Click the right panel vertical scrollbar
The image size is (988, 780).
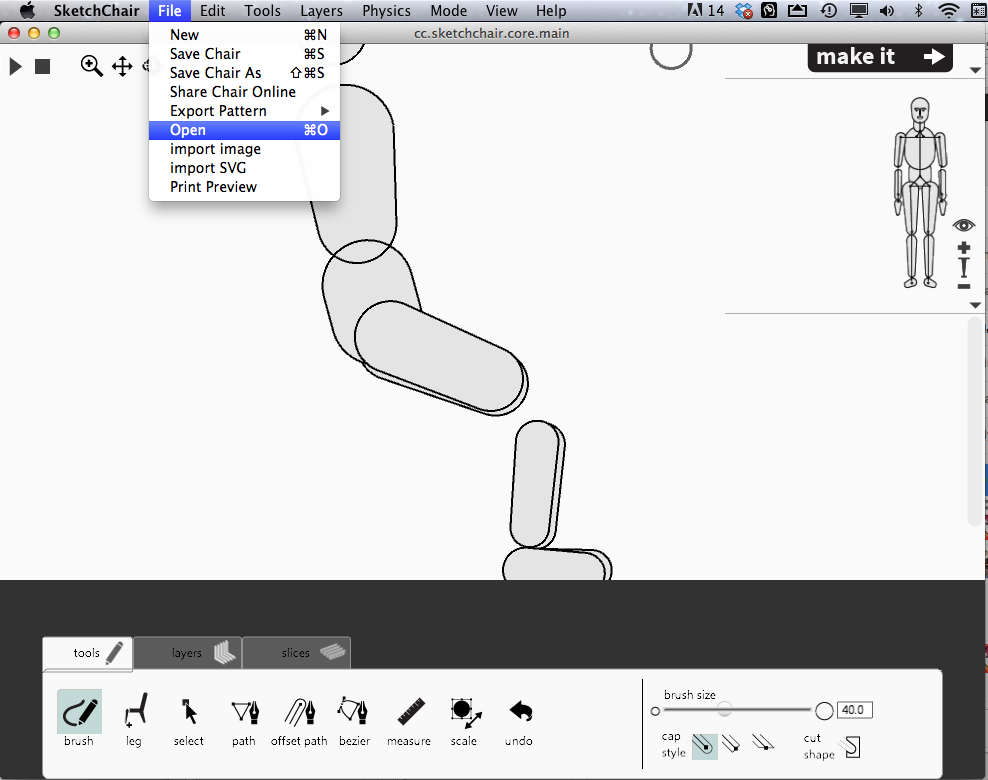975,421
